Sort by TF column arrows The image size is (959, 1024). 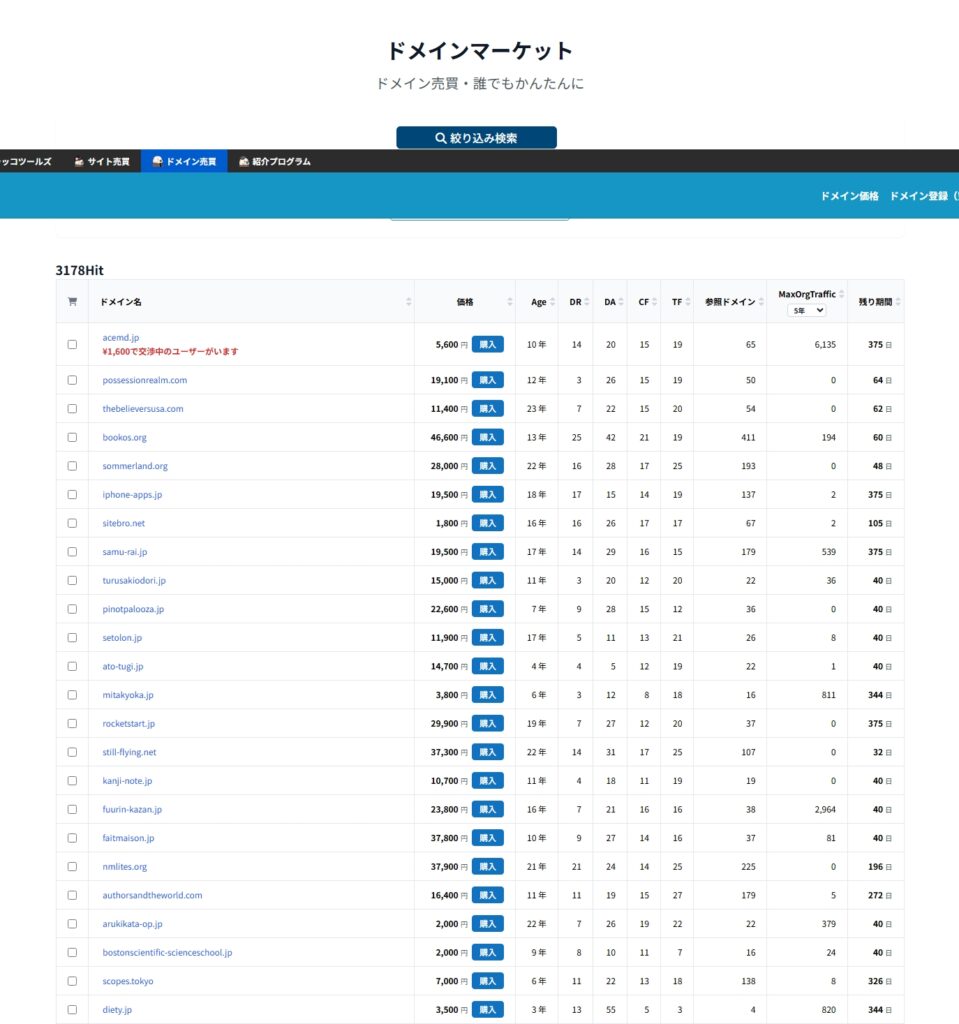(688, 302)
